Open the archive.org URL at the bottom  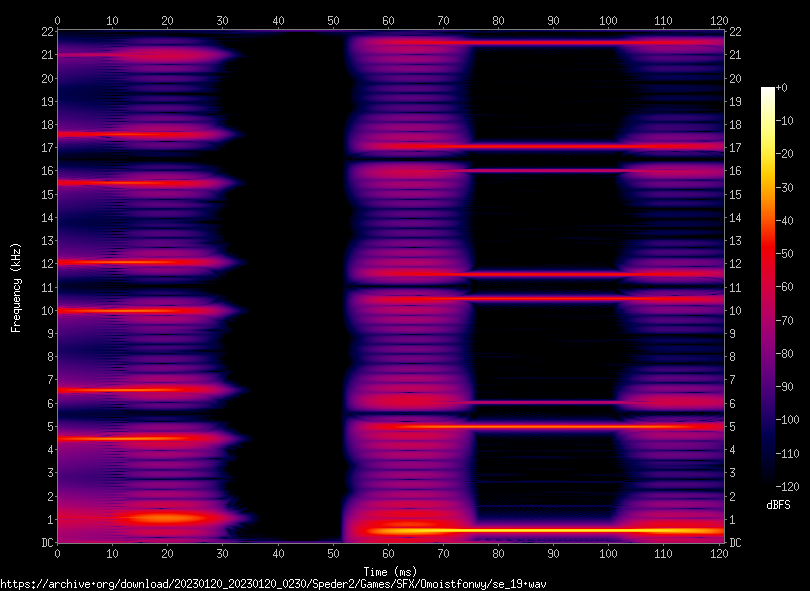click(x=273, y=583)
